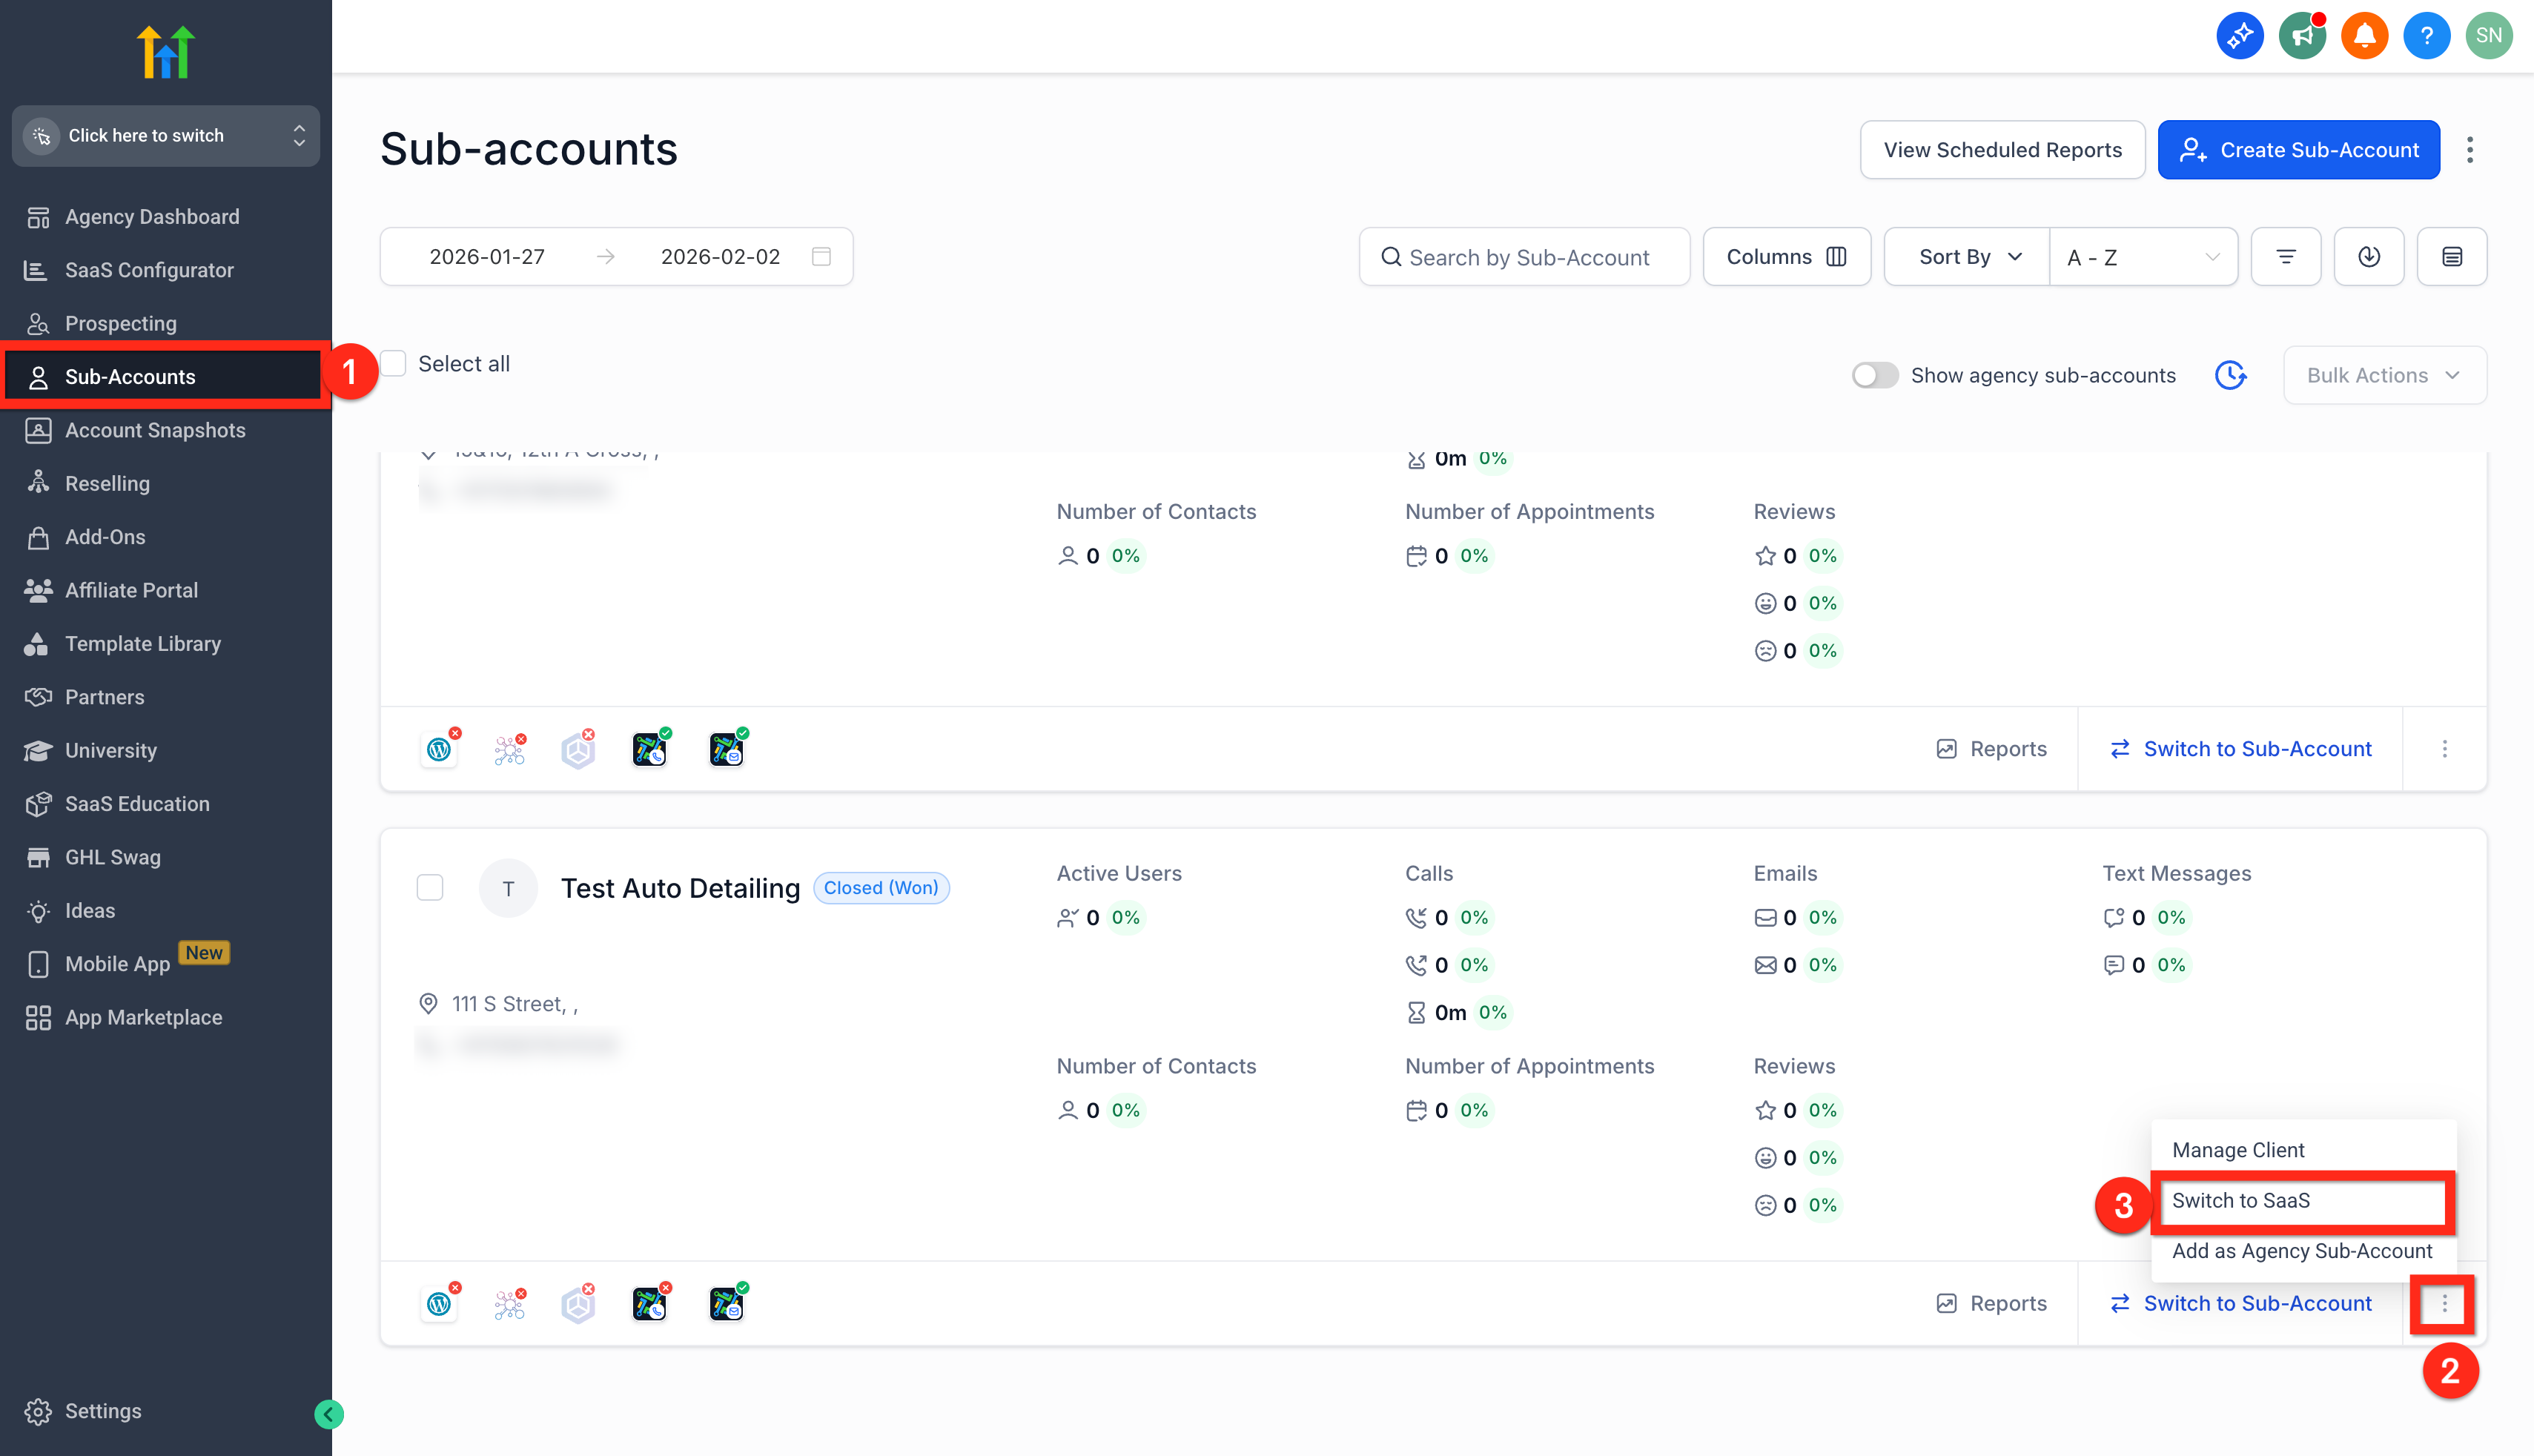Click the WordPress icon in Test Auto Detailing card

click(x=439, y=1304)
